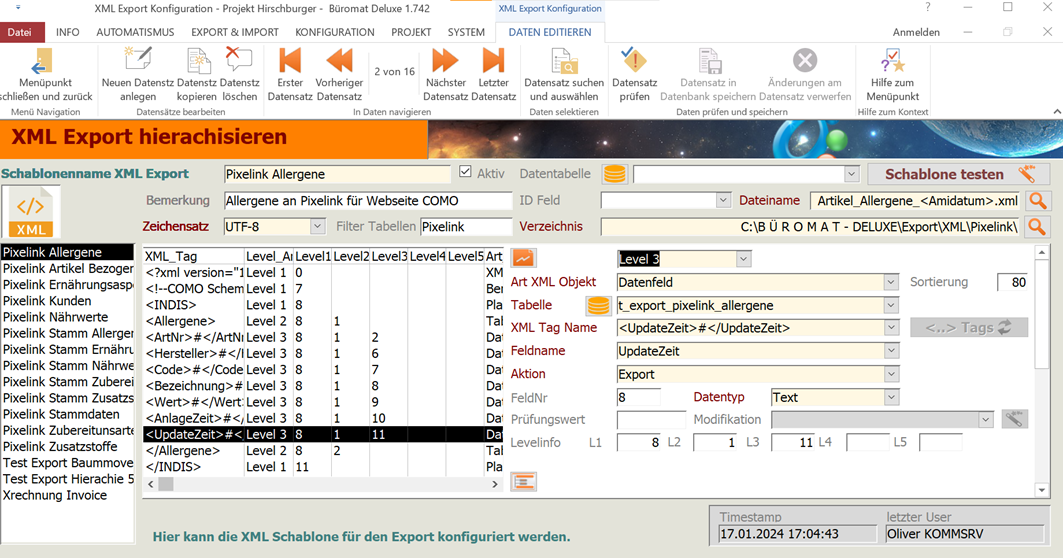1063x558 pixels.
Task: Click the Datensatz kopieren icon
Action: tap(197, 61)
